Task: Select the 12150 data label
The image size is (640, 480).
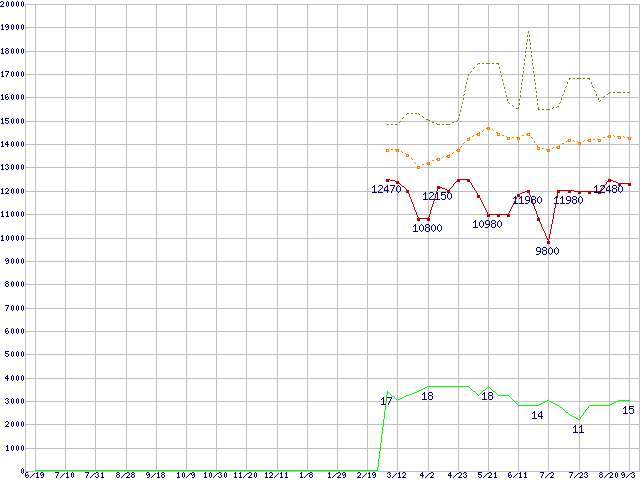Action: (437, 196)
